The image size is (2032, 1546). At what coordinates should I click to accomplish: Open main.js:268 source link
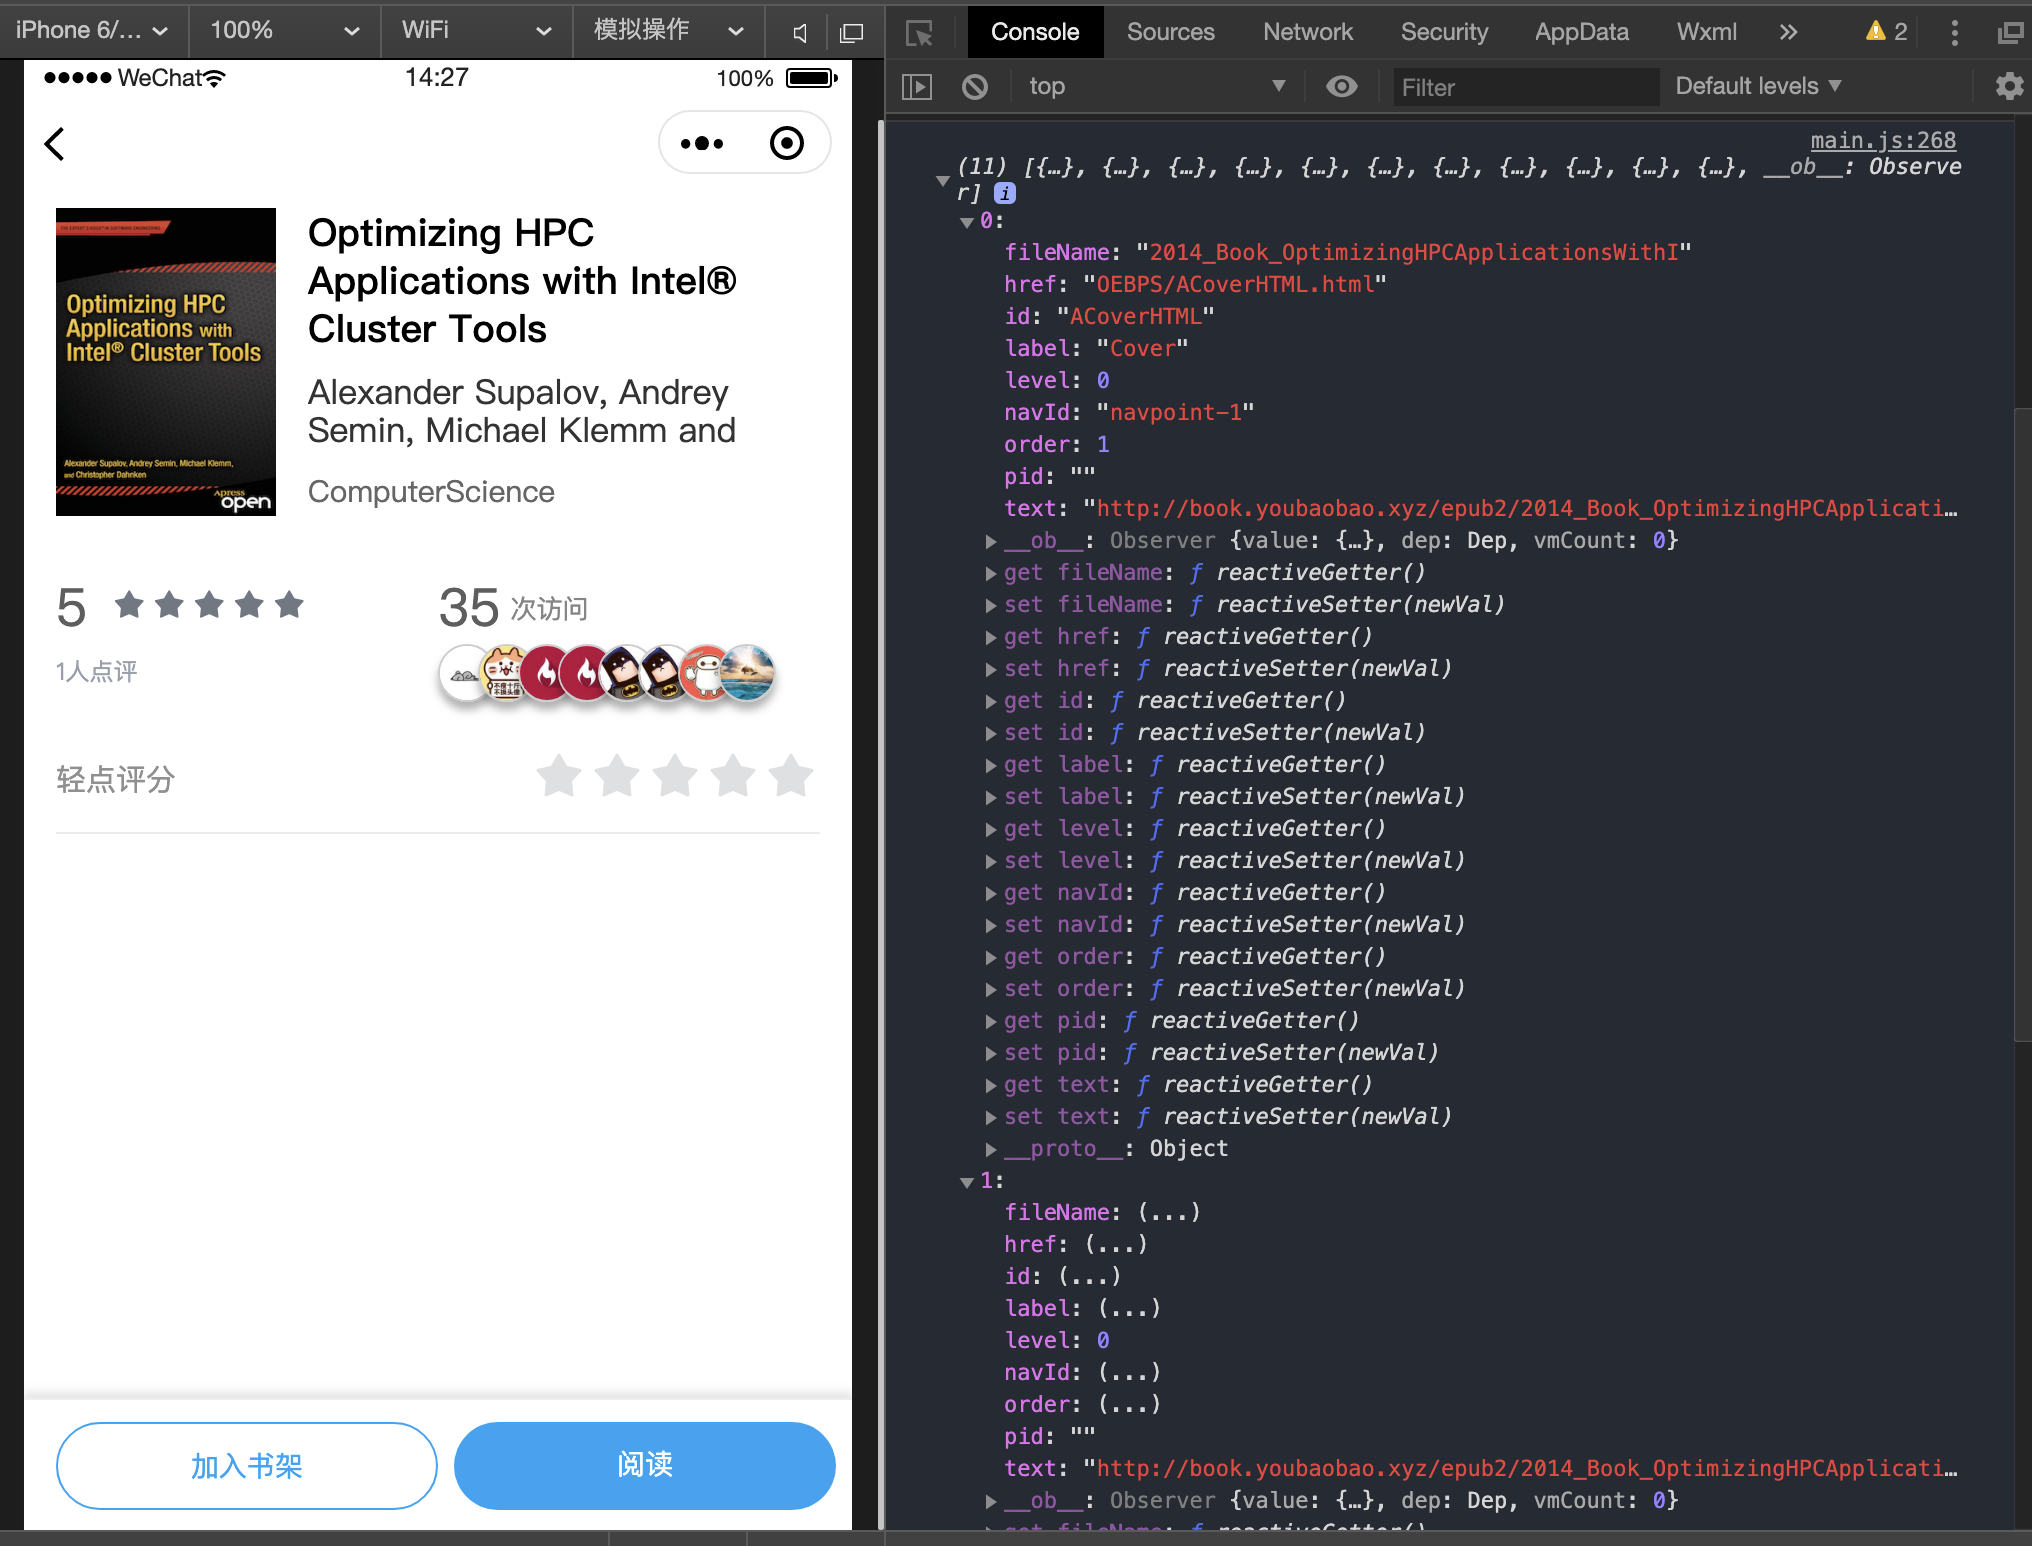pyautogui.click(x=1883, y=141)
